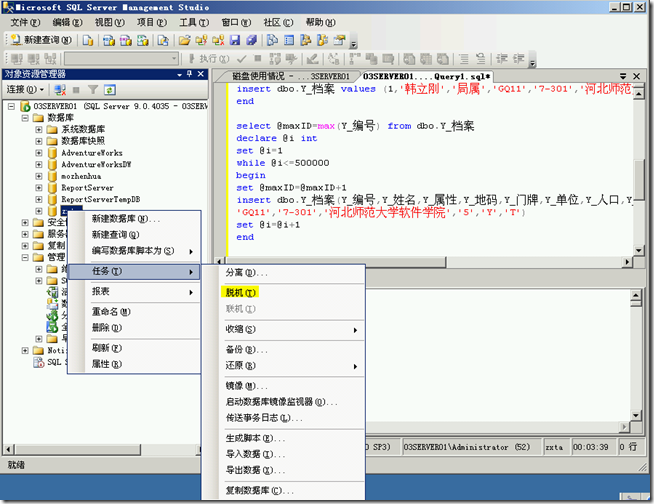Screen dimensions: 654x504
Task: Click the Disconnect icon in Object Explorer toolbar
Action: (x=60, y=89)
